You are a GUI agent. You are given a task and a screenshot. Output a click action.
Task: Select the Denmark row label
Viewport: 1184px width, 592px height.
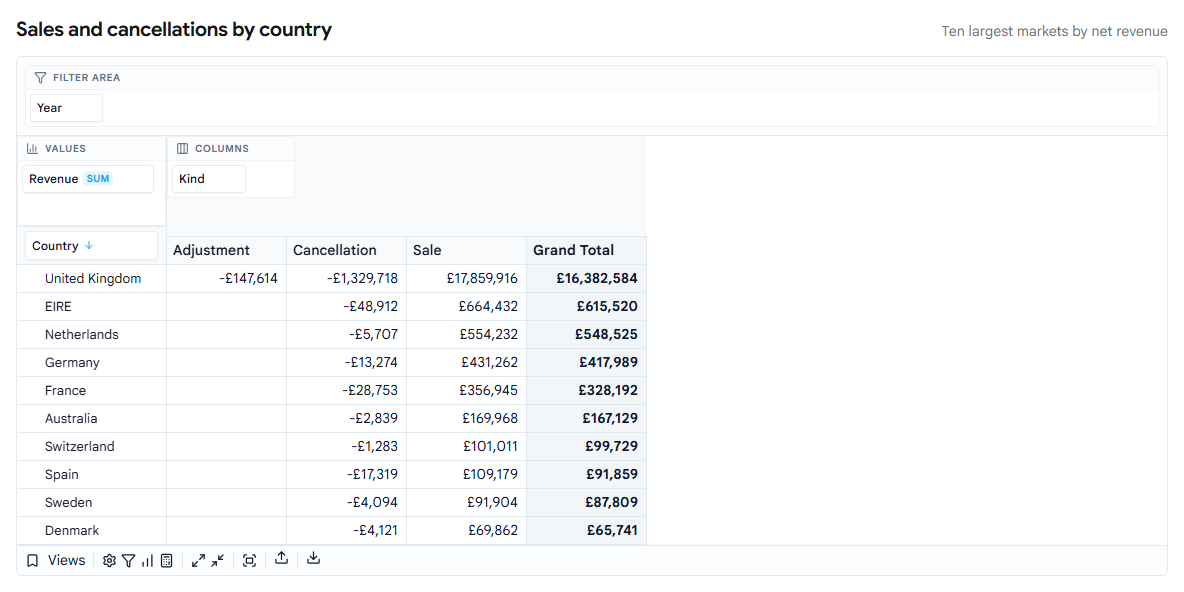[x=72, y=530]
